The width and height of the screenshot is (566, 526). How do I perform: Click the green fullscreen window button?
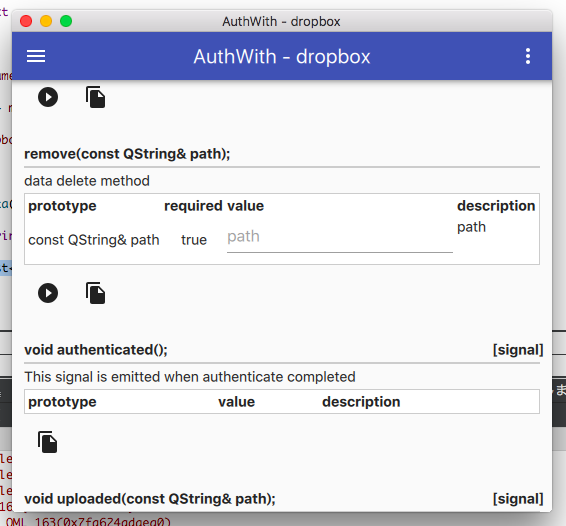click(66, 21)
